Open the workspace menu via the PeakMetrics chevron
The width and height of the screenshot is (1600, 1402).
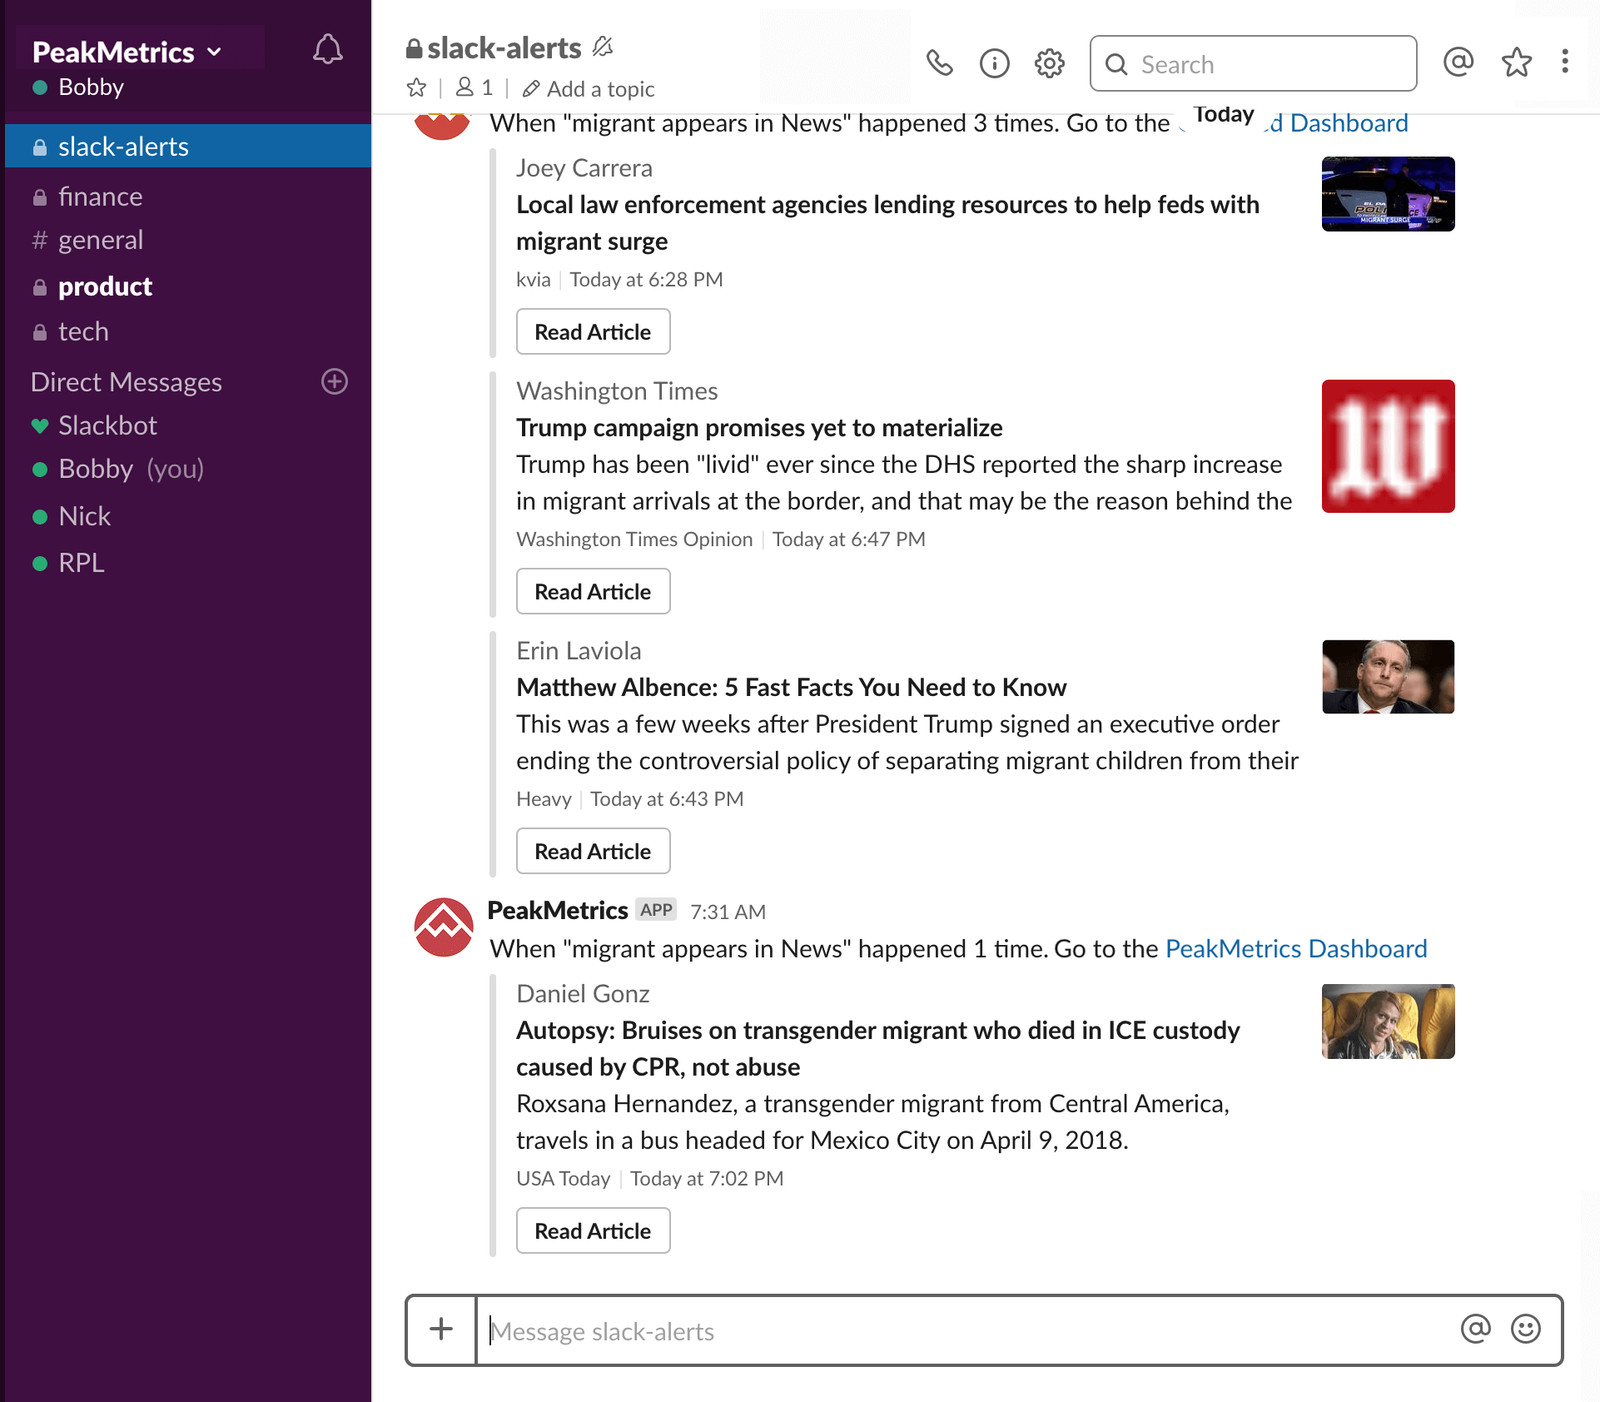pos(215,52)
